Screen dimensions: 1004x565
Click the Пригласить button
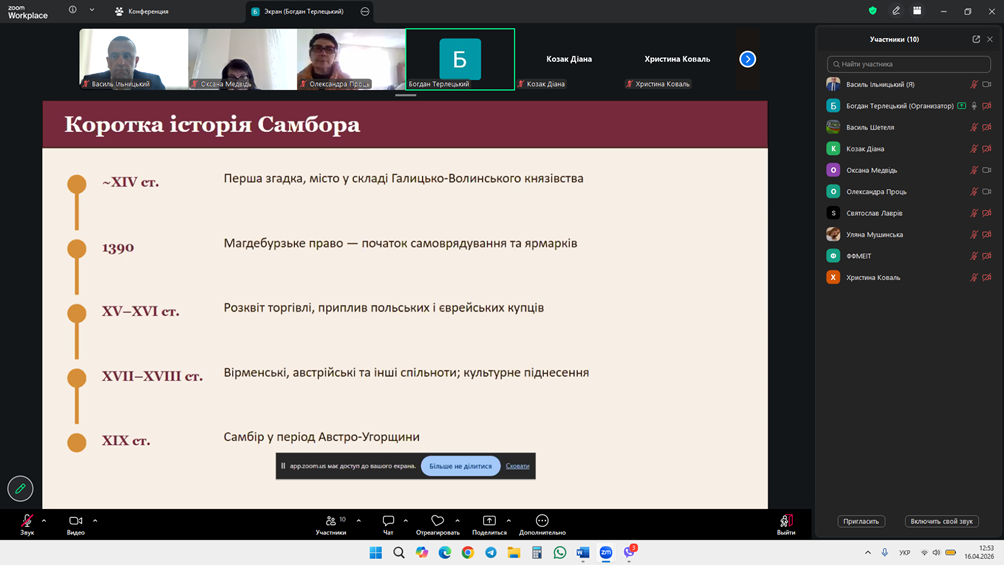[861, 521]
